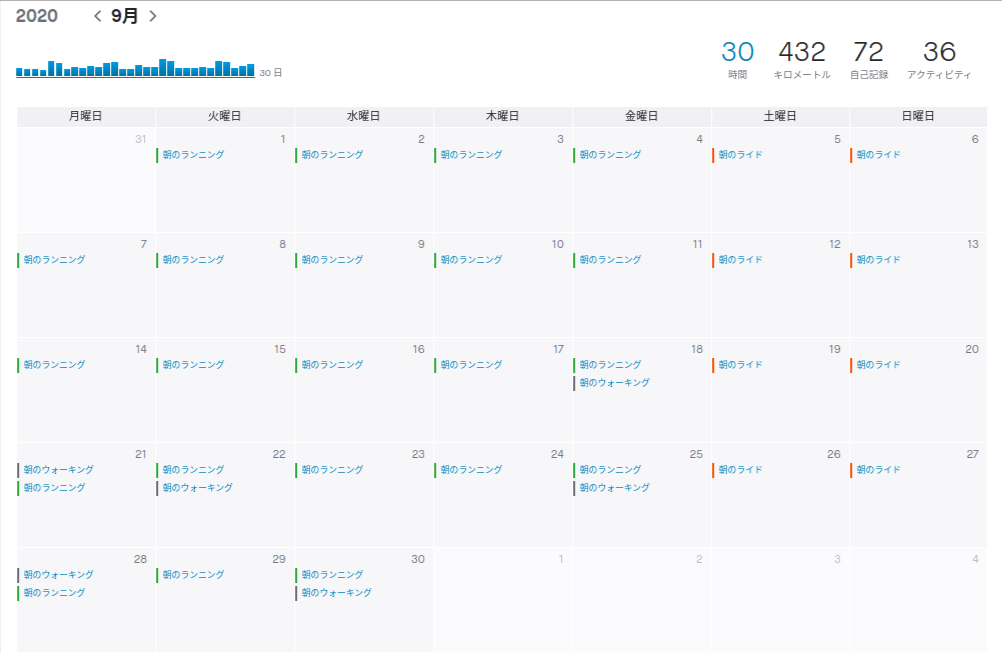
Task: Click the 2020 year label
Action: tap(37, 16)
